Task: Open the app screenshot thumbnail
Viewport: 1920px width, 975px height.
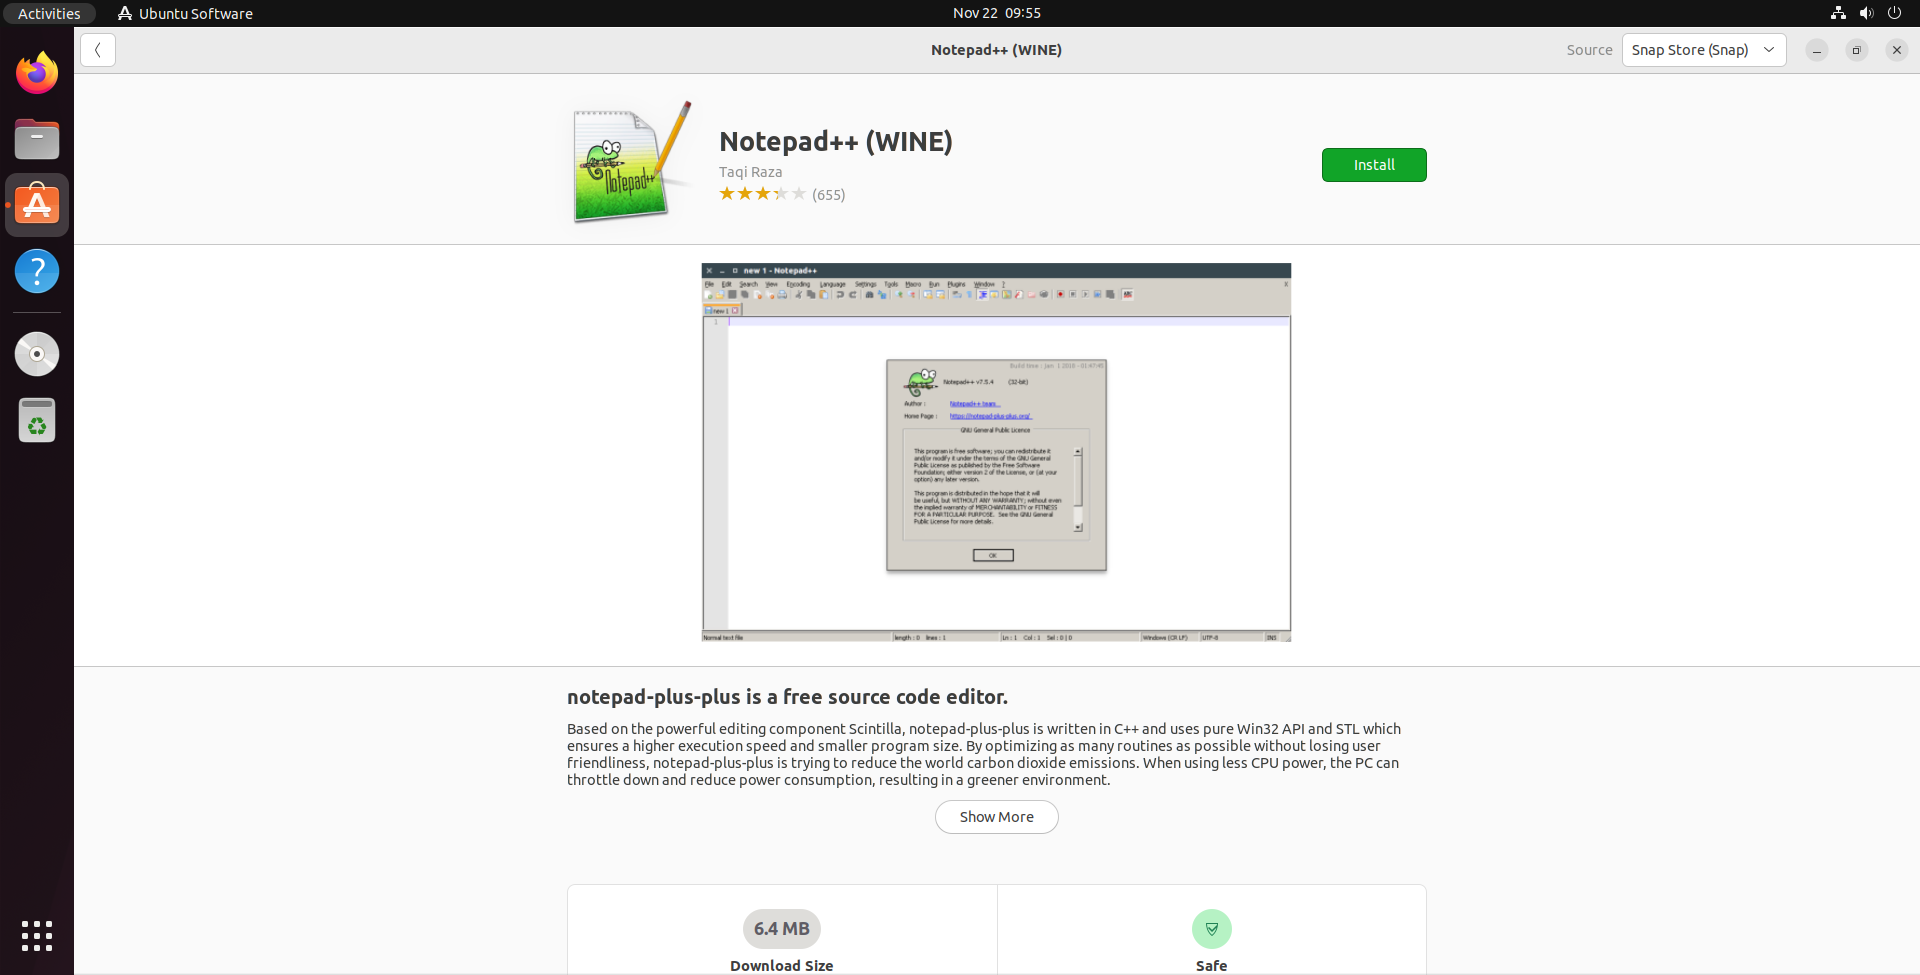Action: [x=996, y=452]
